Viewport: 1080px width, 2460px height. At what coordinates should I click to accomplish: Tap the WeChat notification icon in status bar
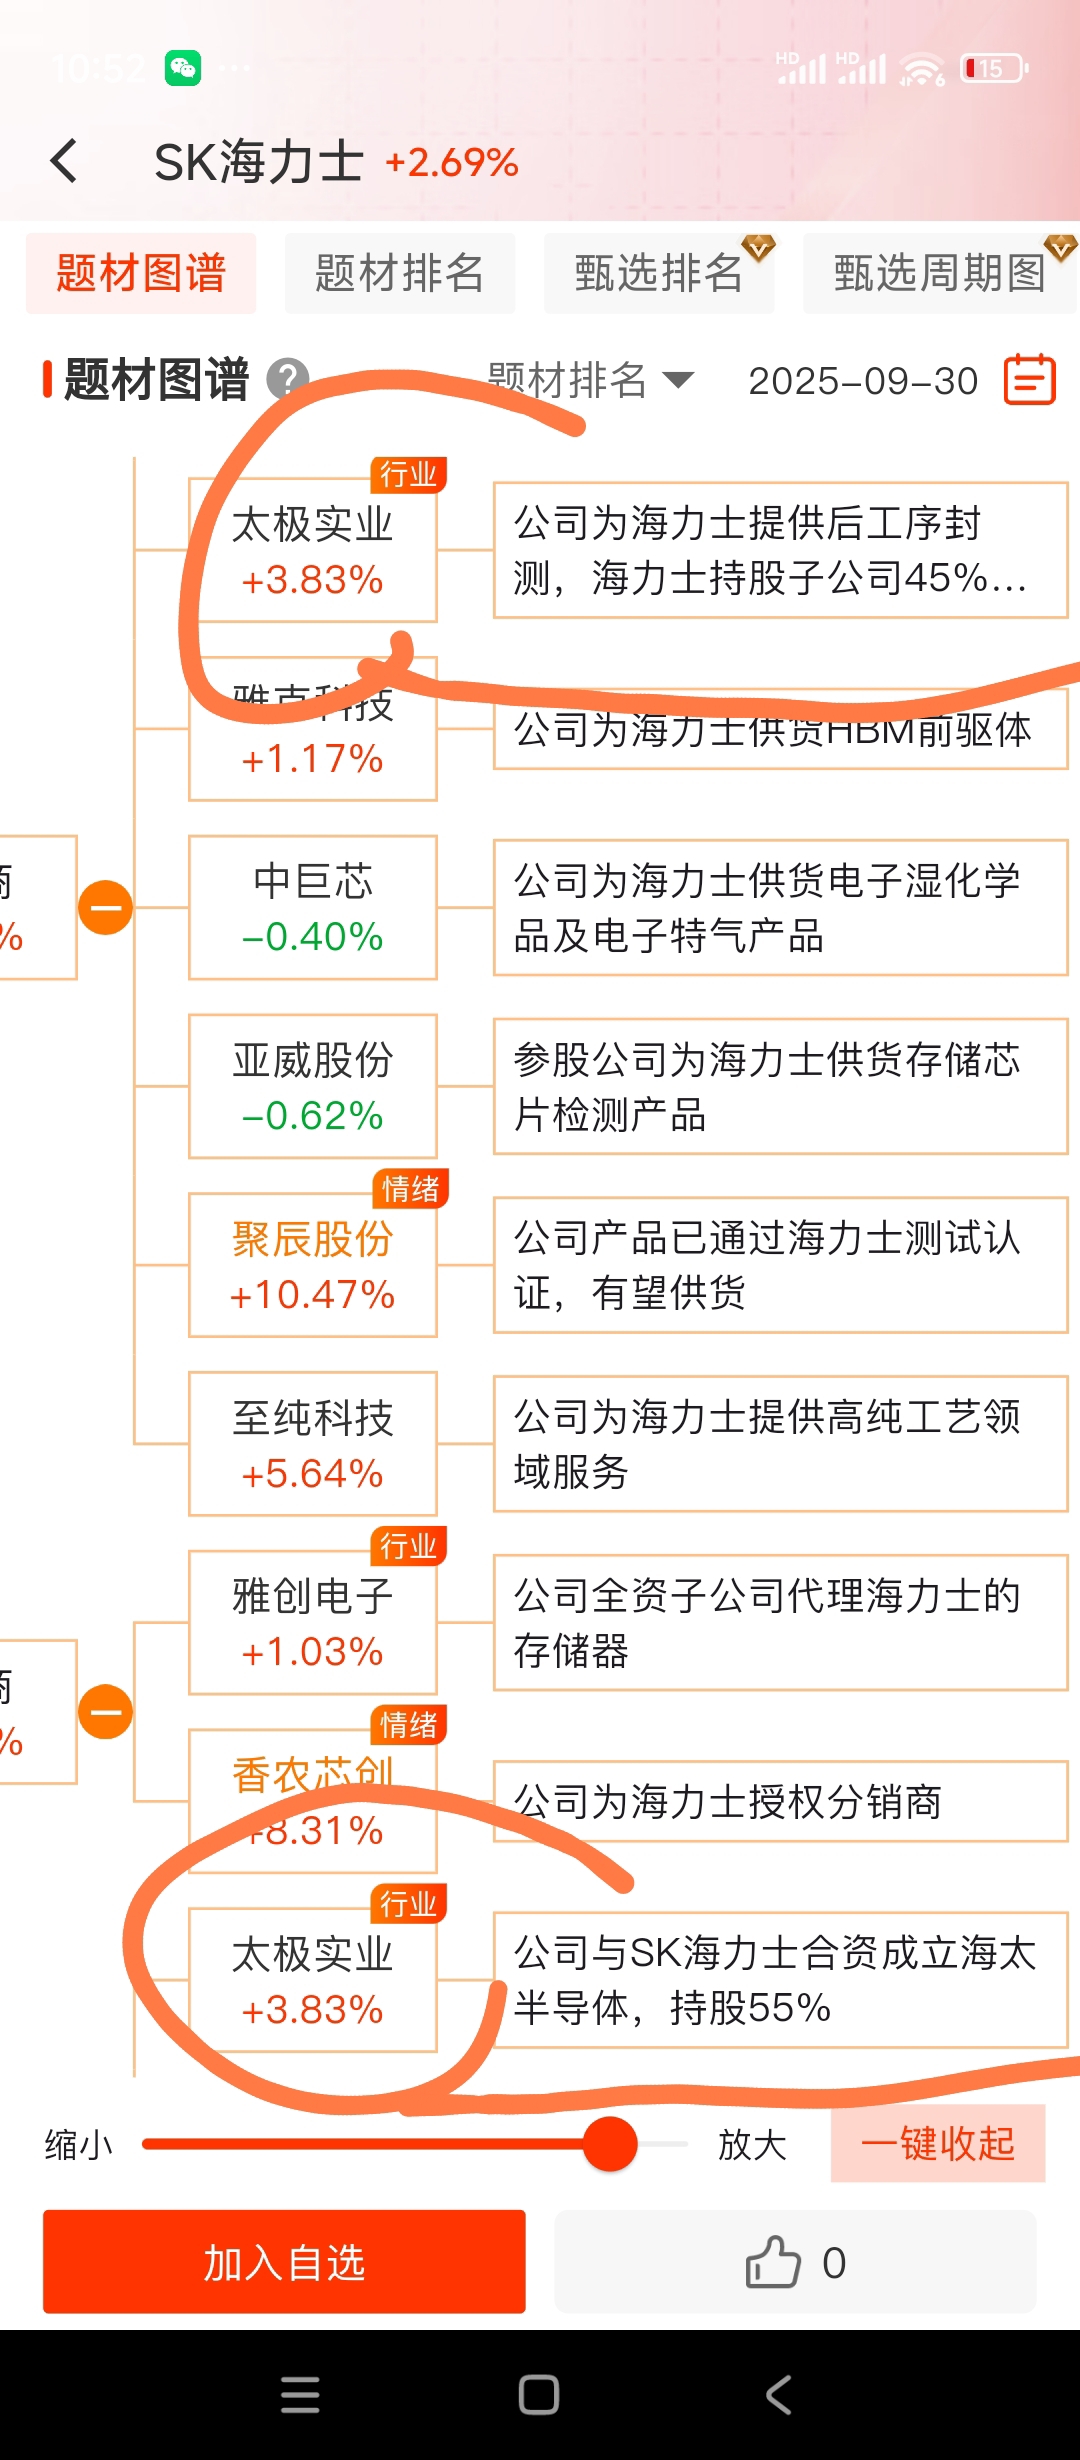tap(183, 68)
